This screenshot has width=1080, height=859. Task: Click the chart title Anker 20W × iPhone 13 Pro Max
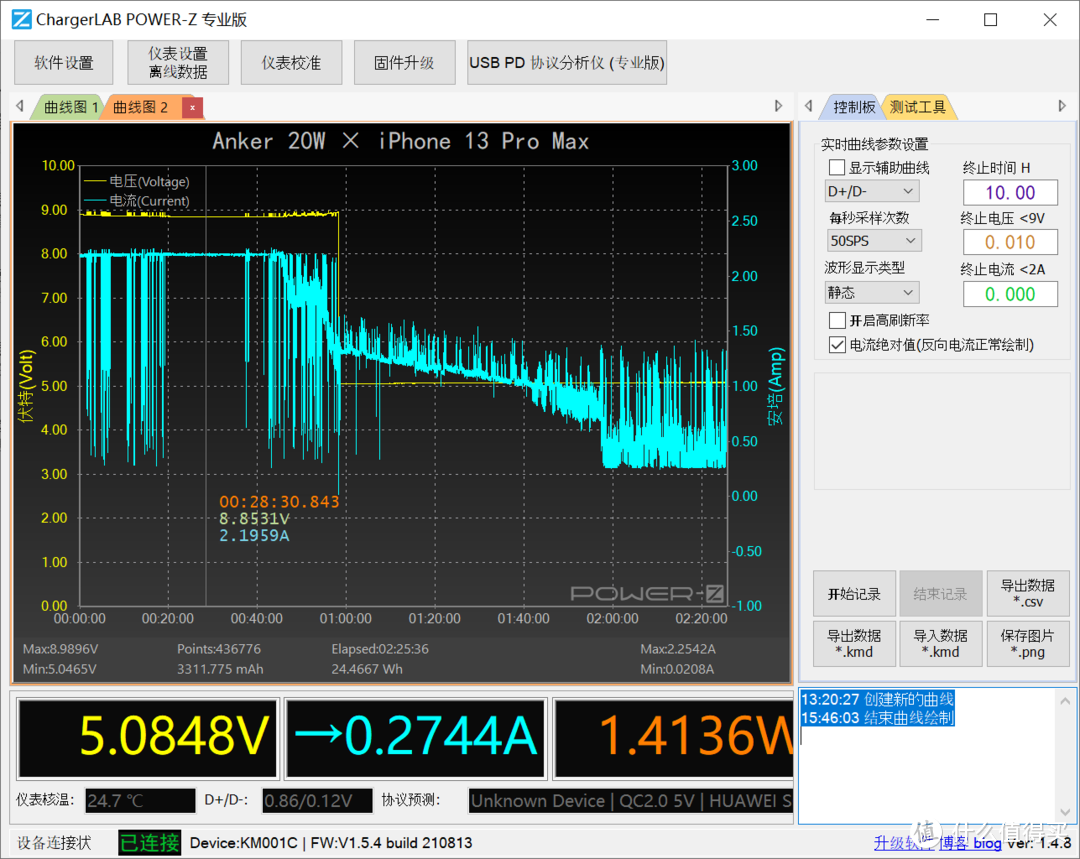400,141
